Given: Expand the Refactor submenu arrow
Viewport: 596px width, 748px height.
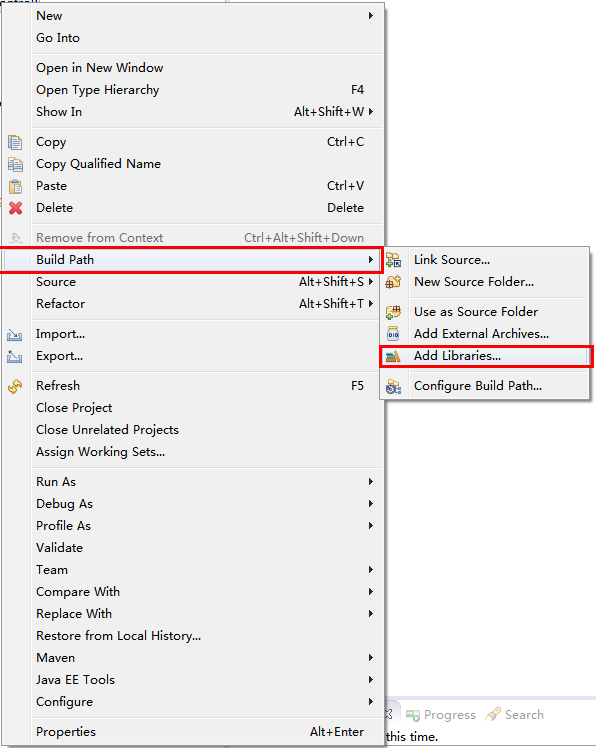Looking at the screenshot, I should [x=371, y=303].
